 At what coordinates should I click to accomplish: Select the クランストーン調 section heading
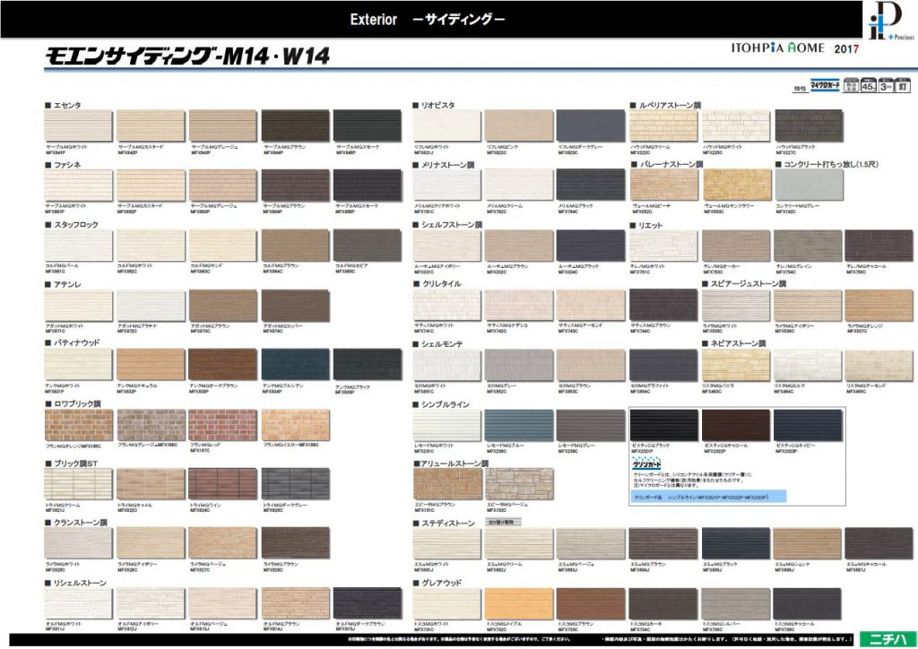point(76,523)
